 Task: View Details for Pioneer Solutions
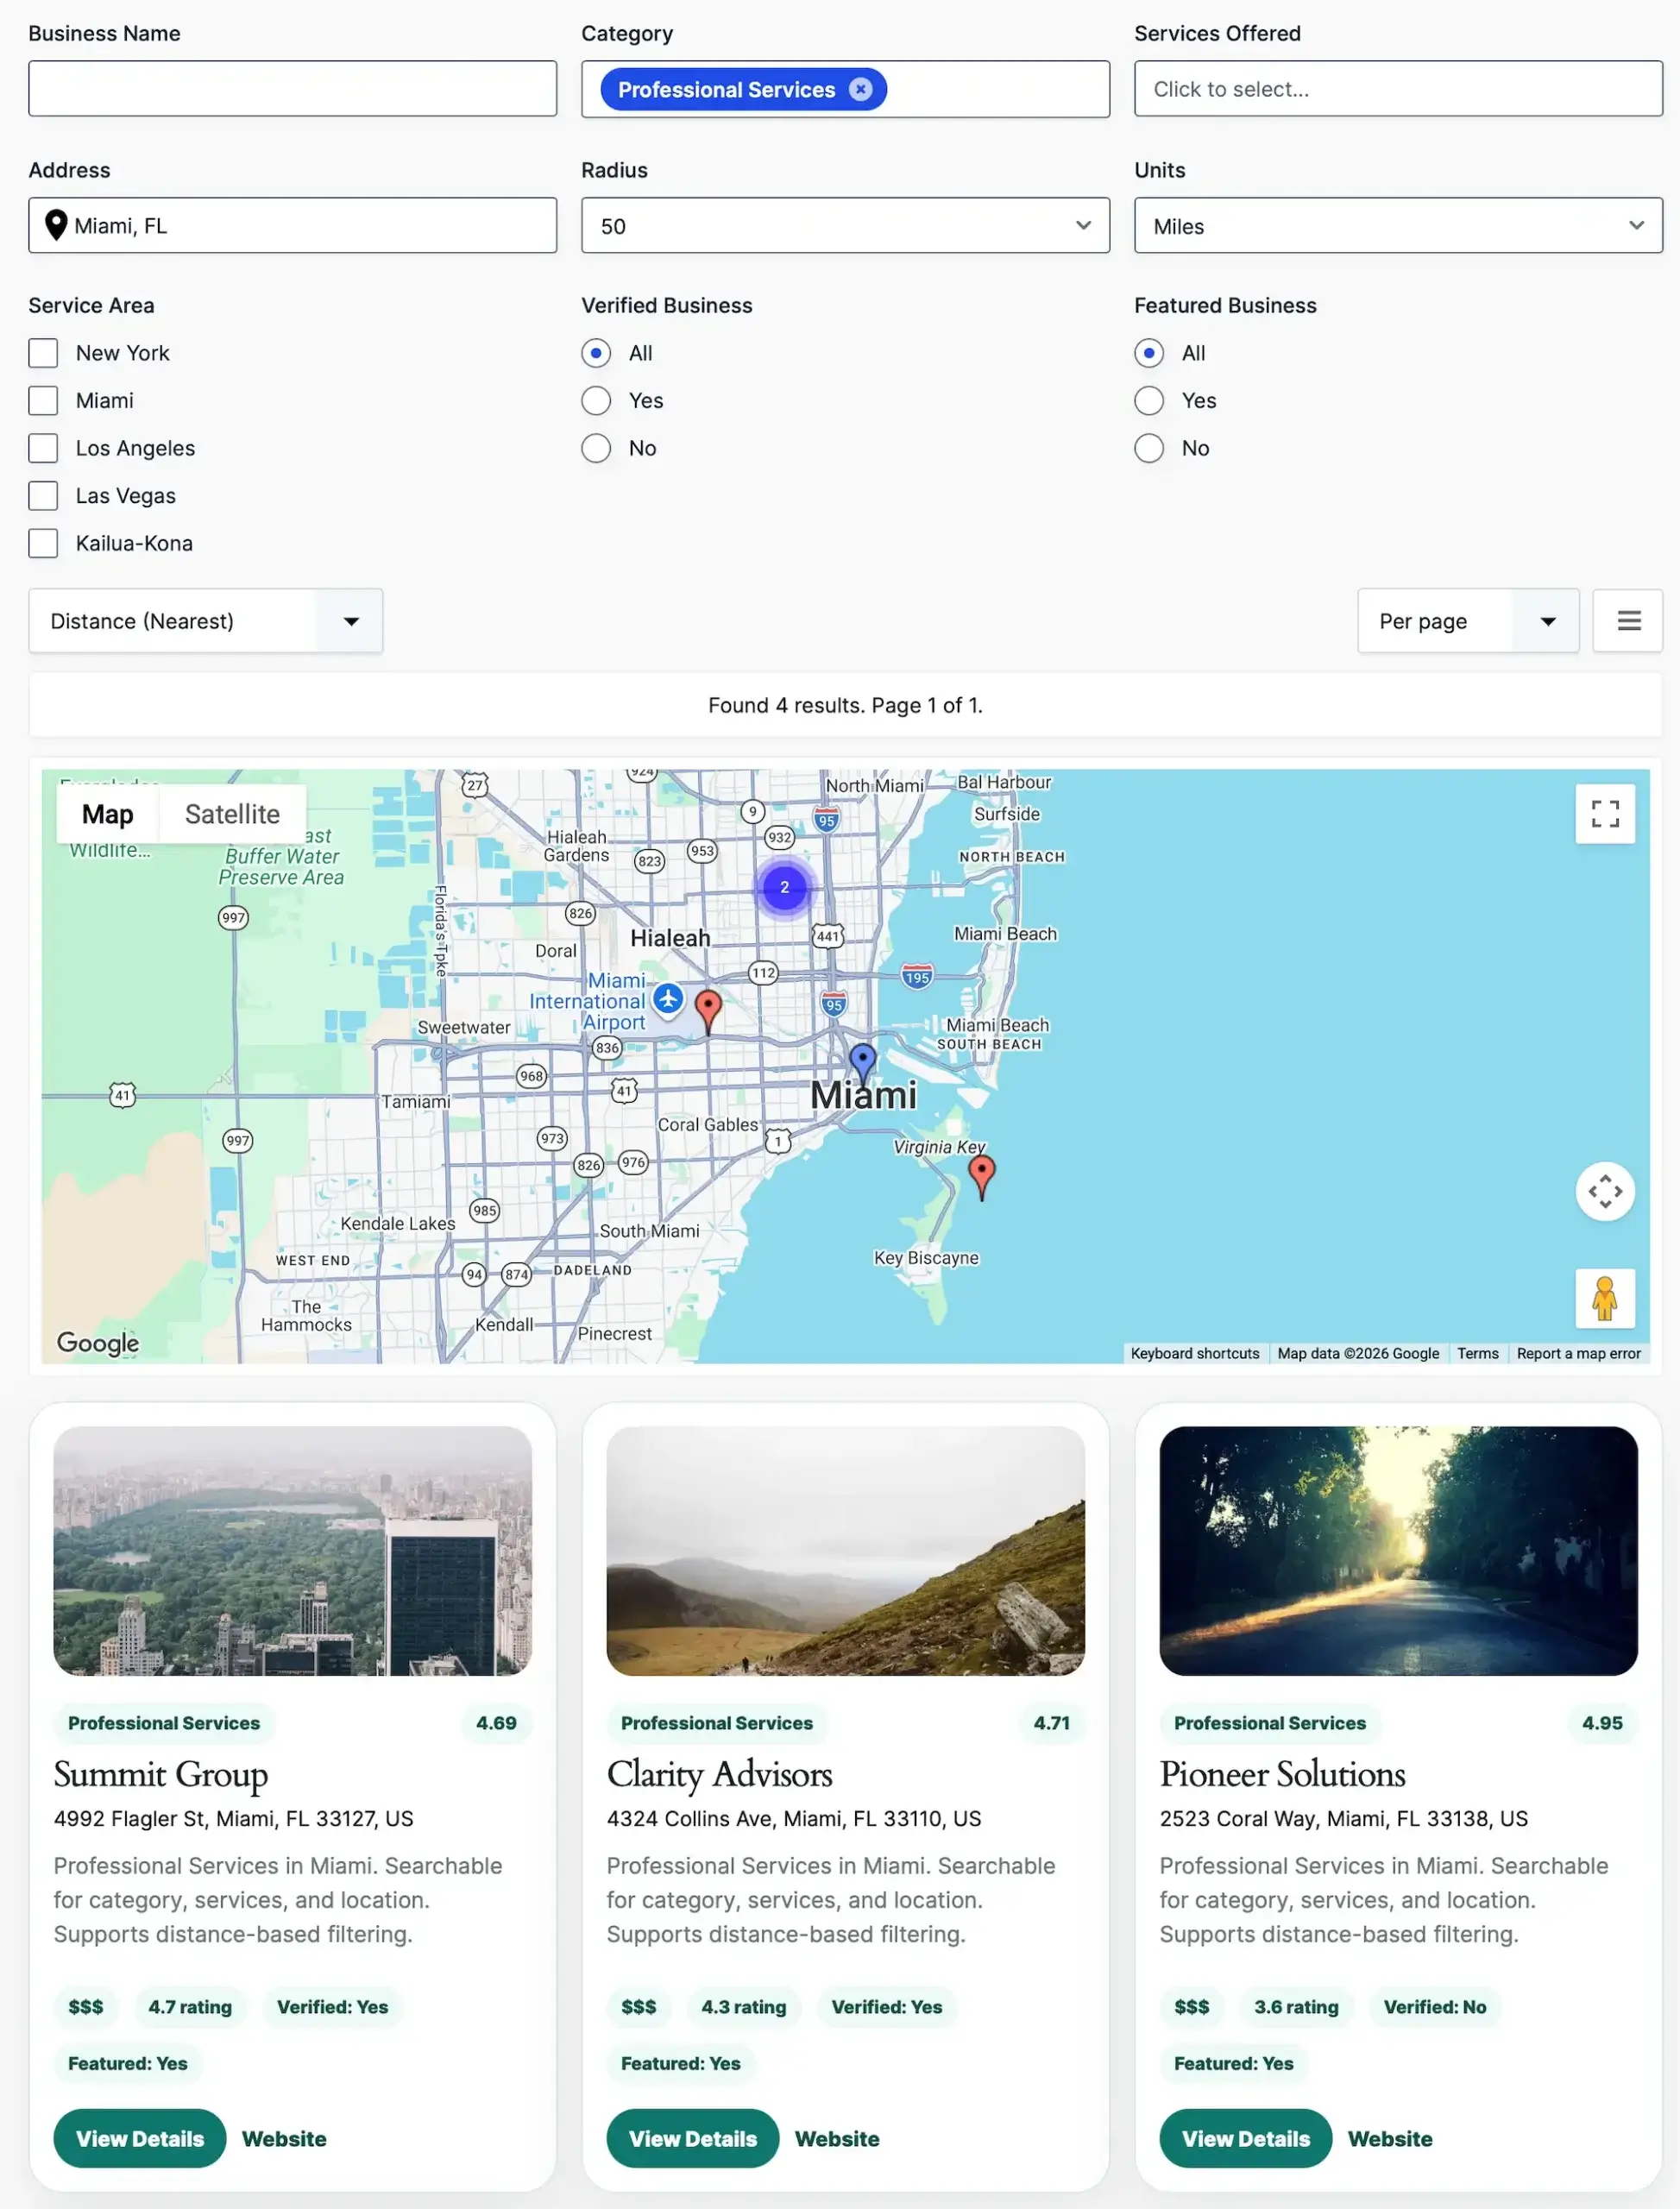click(1246, 2138)
